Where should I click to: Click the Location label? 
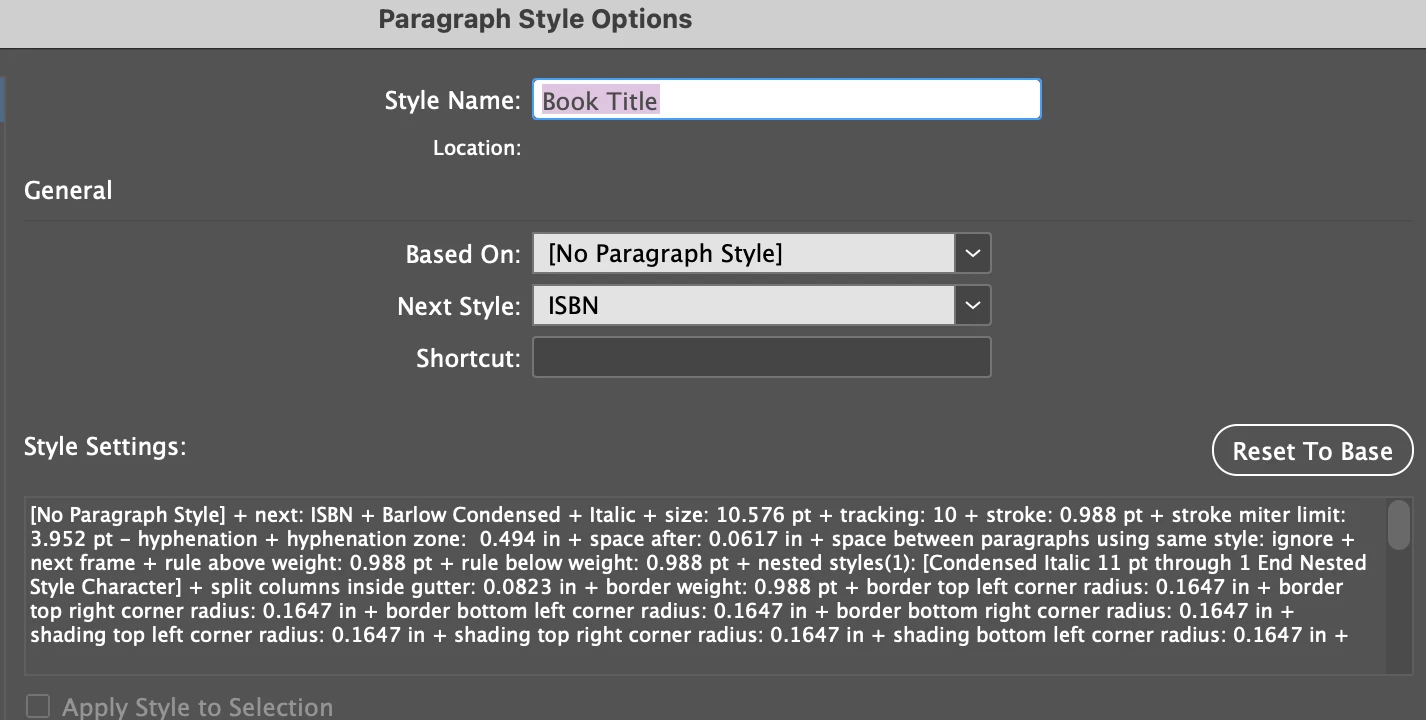tap(477, 148)
